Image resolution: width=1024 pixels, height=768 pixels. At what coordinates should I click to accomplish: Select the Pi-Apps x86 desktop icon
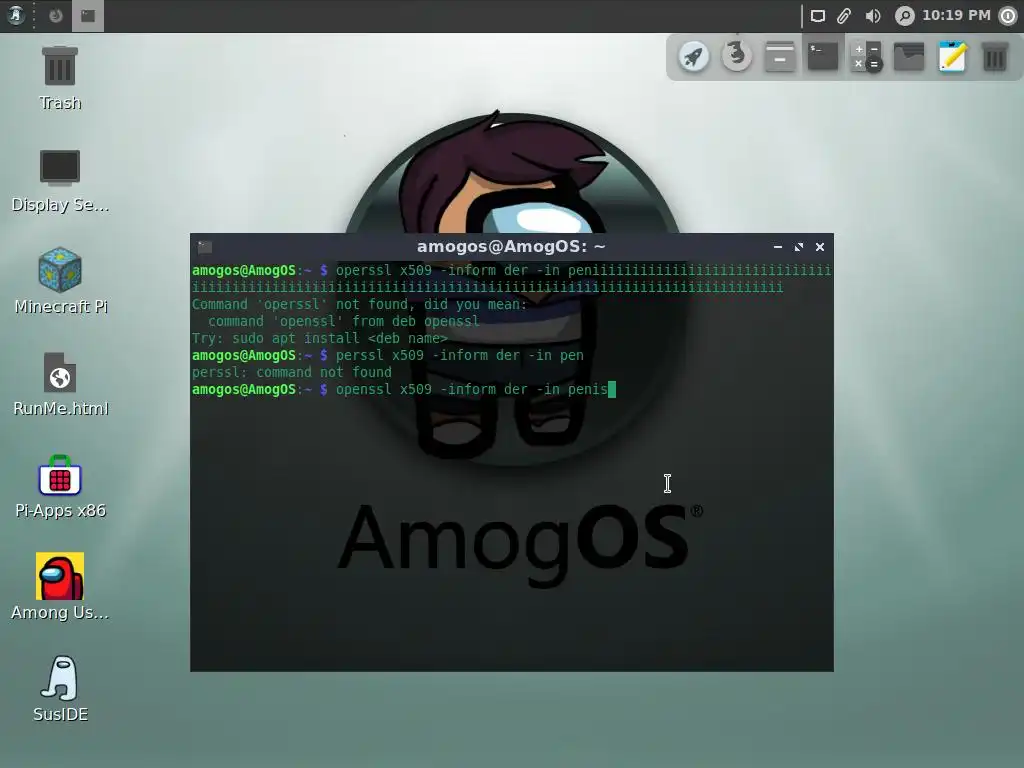point(60,486)
